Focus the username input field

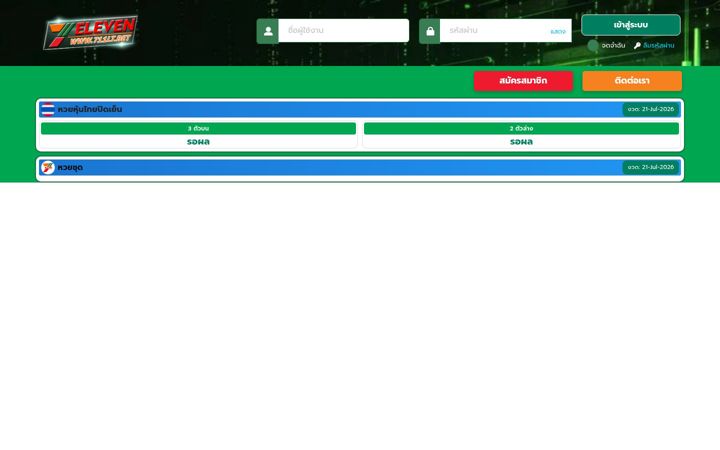[x=343, y=31]
